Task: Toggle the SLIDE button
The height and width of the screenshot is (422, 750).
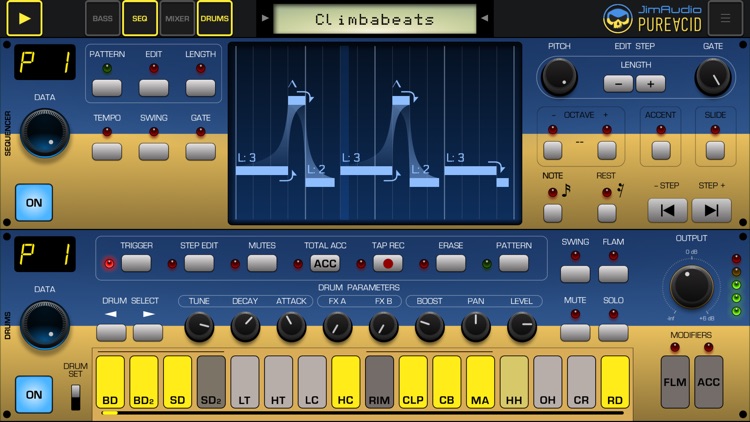Action: [715, 150]
